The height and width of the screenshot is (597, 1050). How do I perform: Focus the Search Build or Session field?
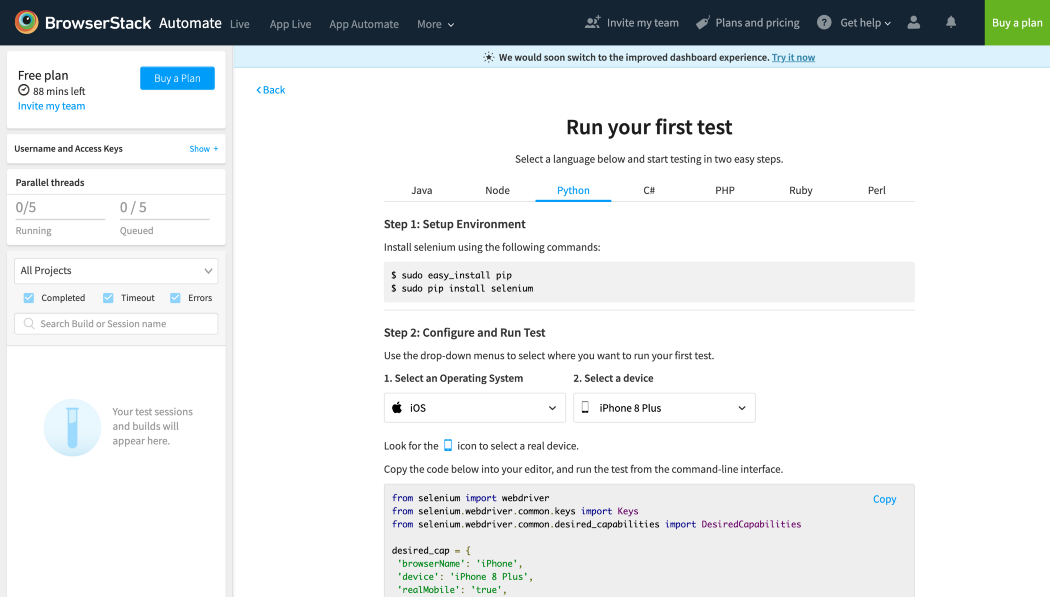click(124, 324)
